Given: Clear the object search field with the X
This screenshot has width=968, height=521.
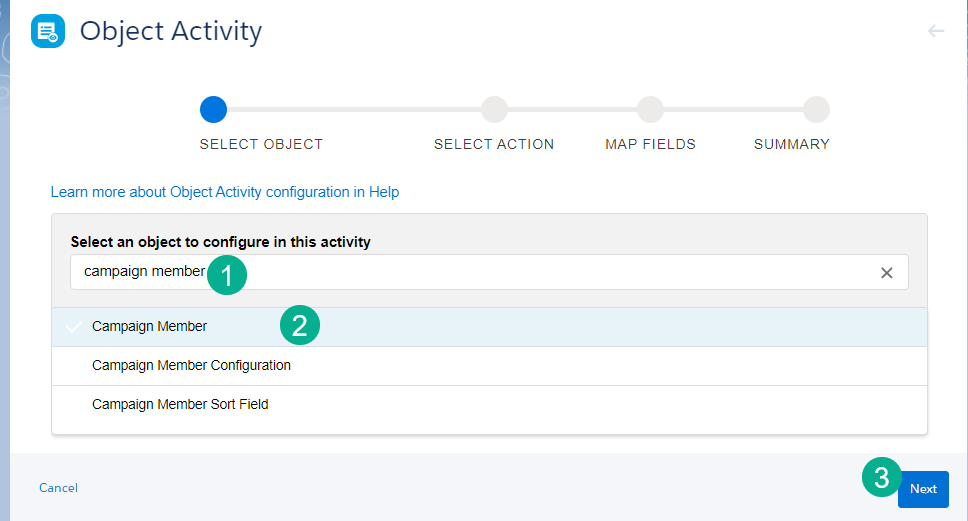Looking at the screenshot, I should pyautogui.click(x=886, y=273).
